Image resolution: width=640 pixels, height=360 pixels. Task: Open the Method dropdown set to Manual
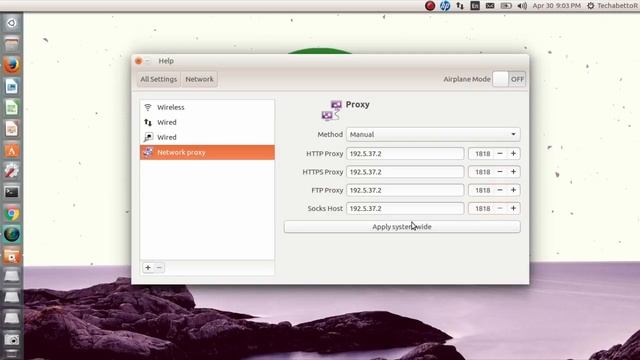tap(433, 134)
